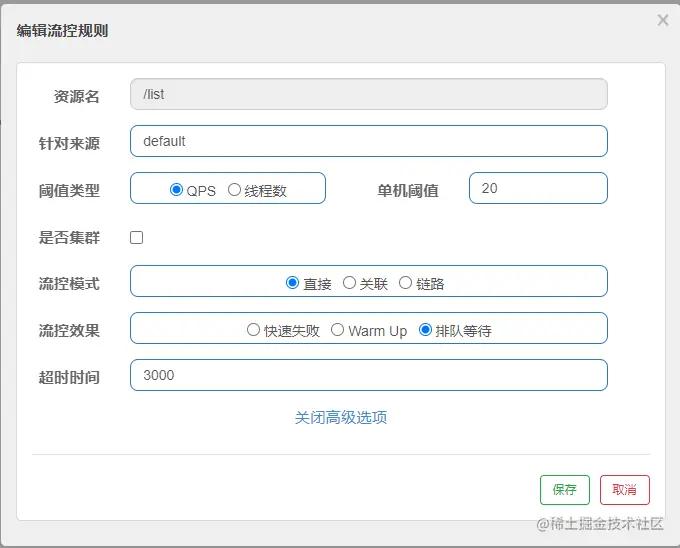The width and height of the screenshot is (680, 548).
Task: Click the 流控模式 label
Action: tap(69, 284)
